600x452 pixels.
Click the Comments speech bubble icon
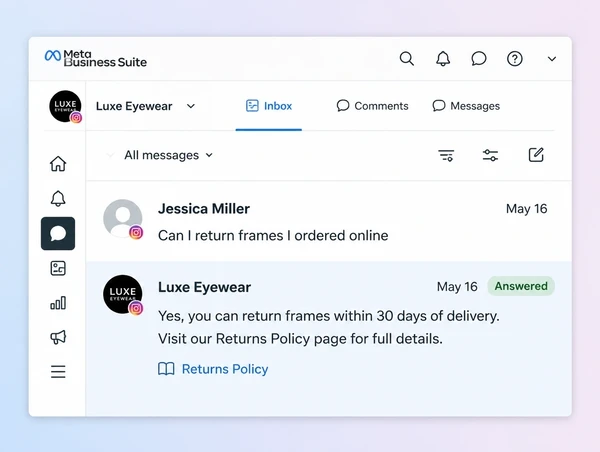pyautogui.click(x=343, y=106)
